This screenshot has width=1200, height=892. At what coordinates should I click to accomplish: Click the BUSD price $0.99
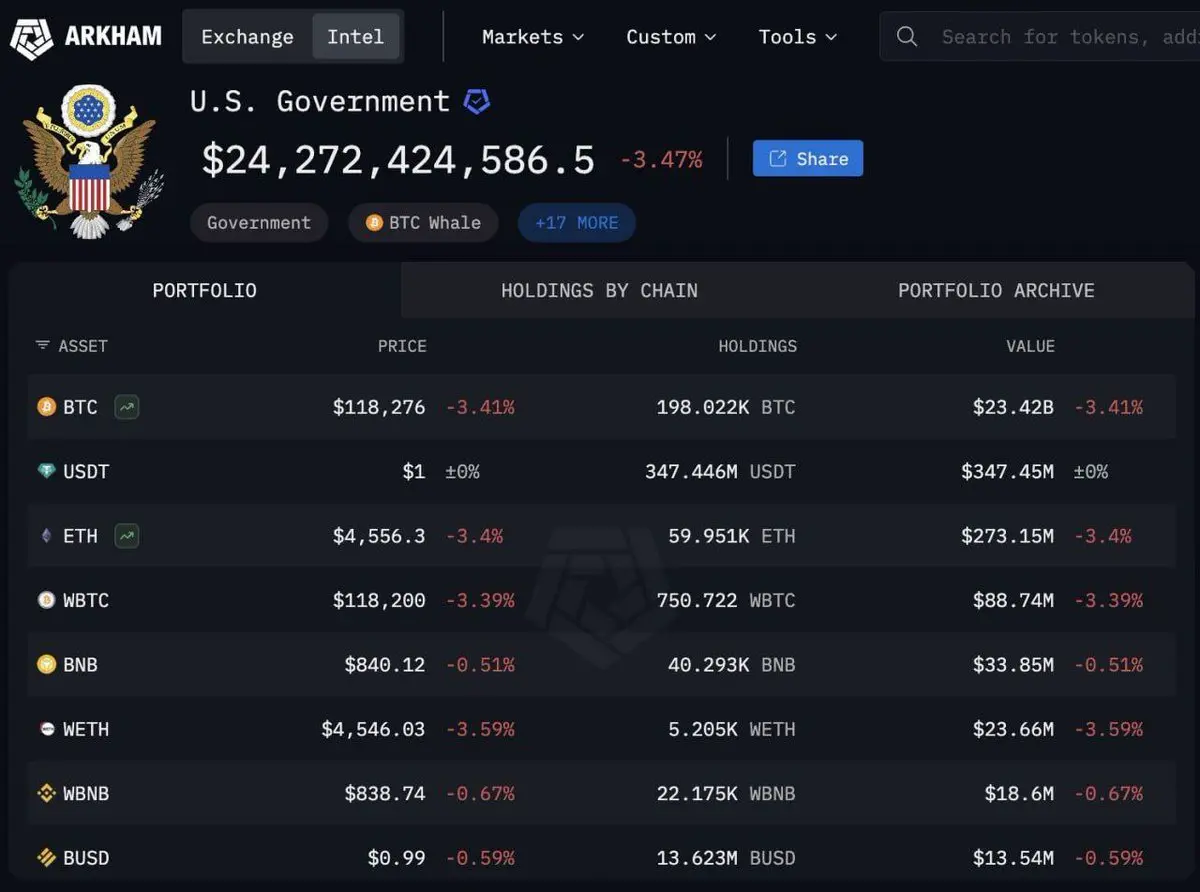point(396,857)
